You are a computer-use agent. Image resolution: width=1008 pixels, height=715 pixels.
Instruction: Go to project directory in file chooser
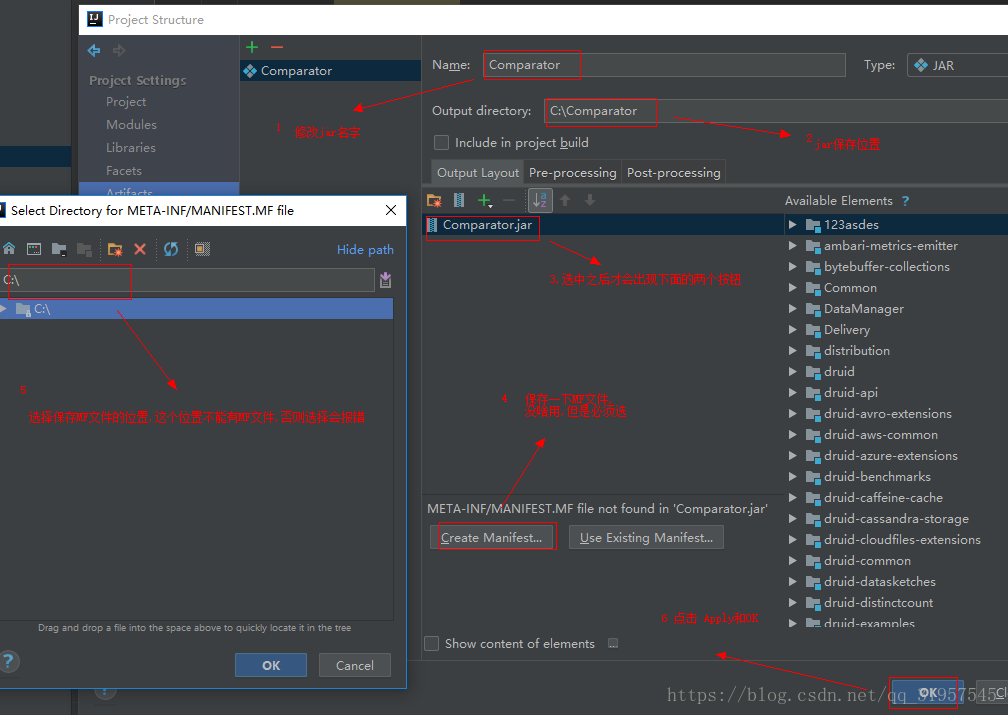(x=59, y=249)
